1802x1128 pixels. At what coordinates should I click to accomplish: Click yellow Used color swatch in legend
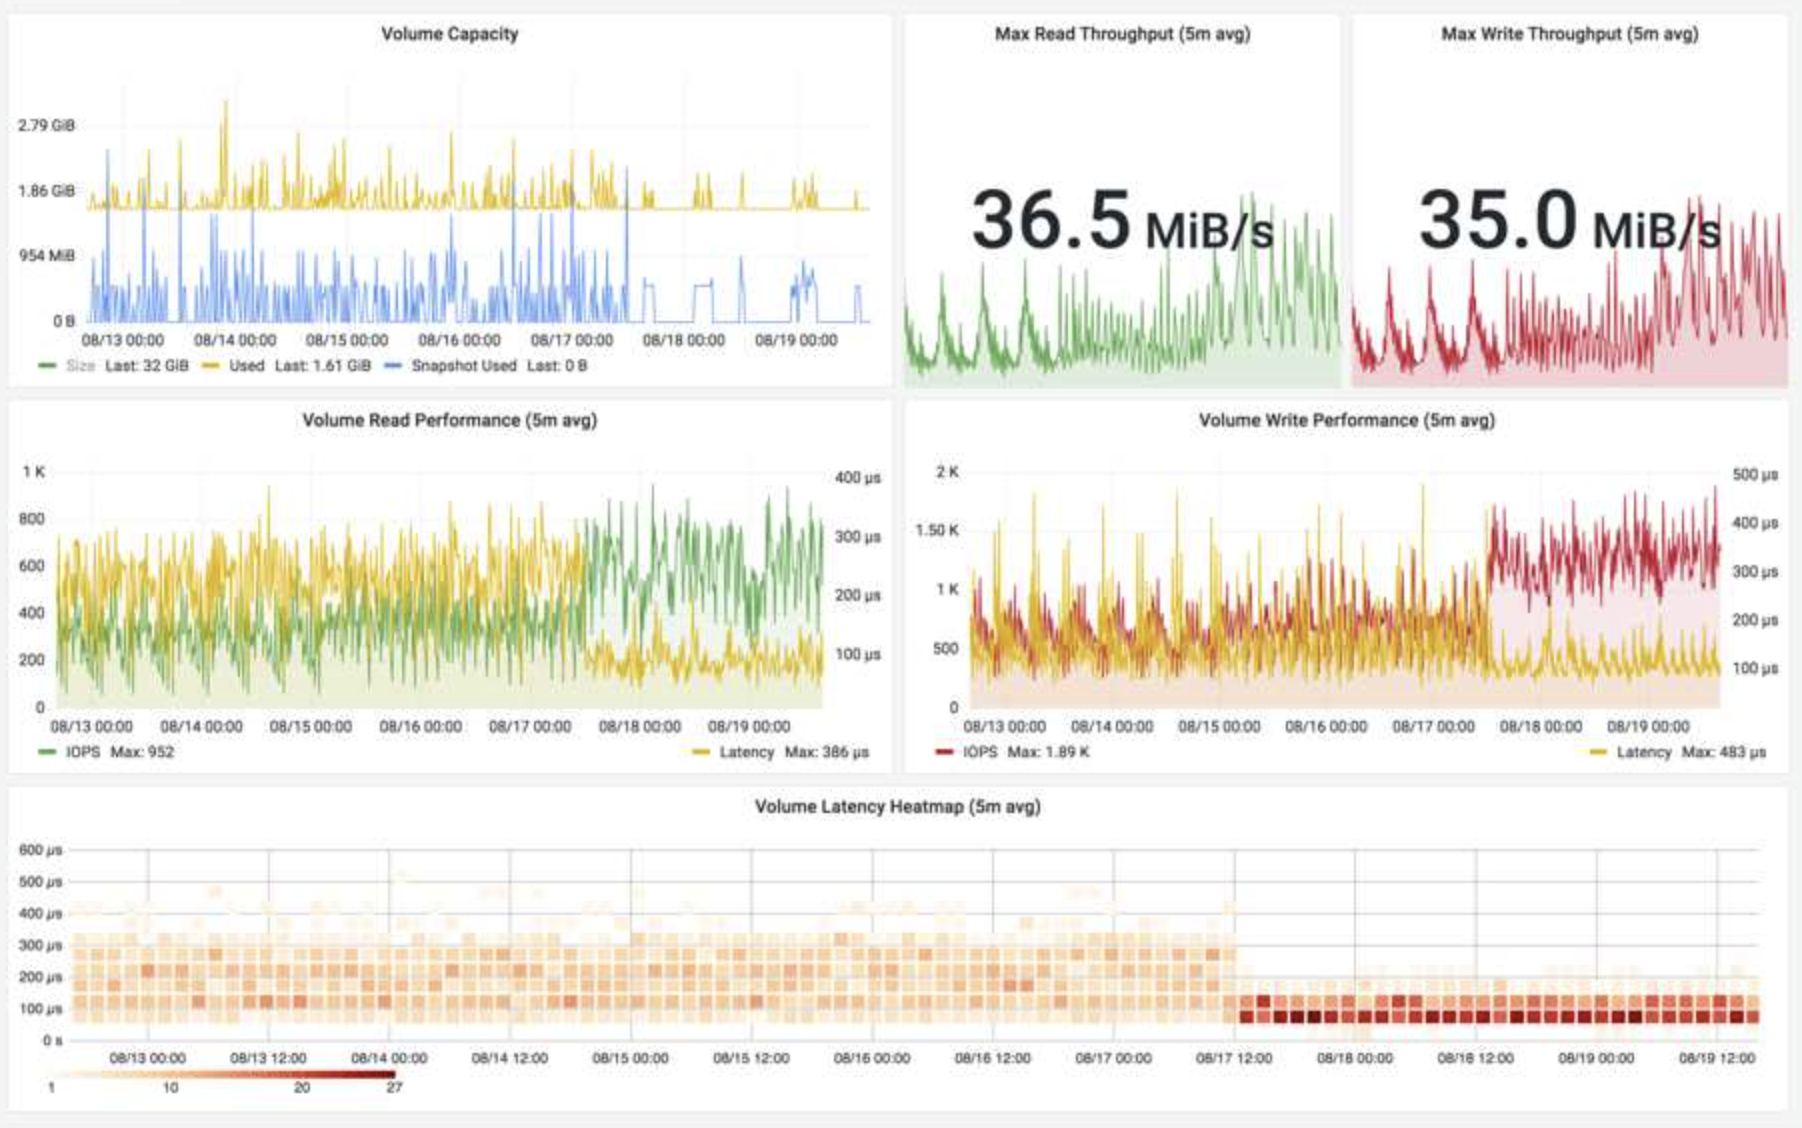(x=210, y=366)
